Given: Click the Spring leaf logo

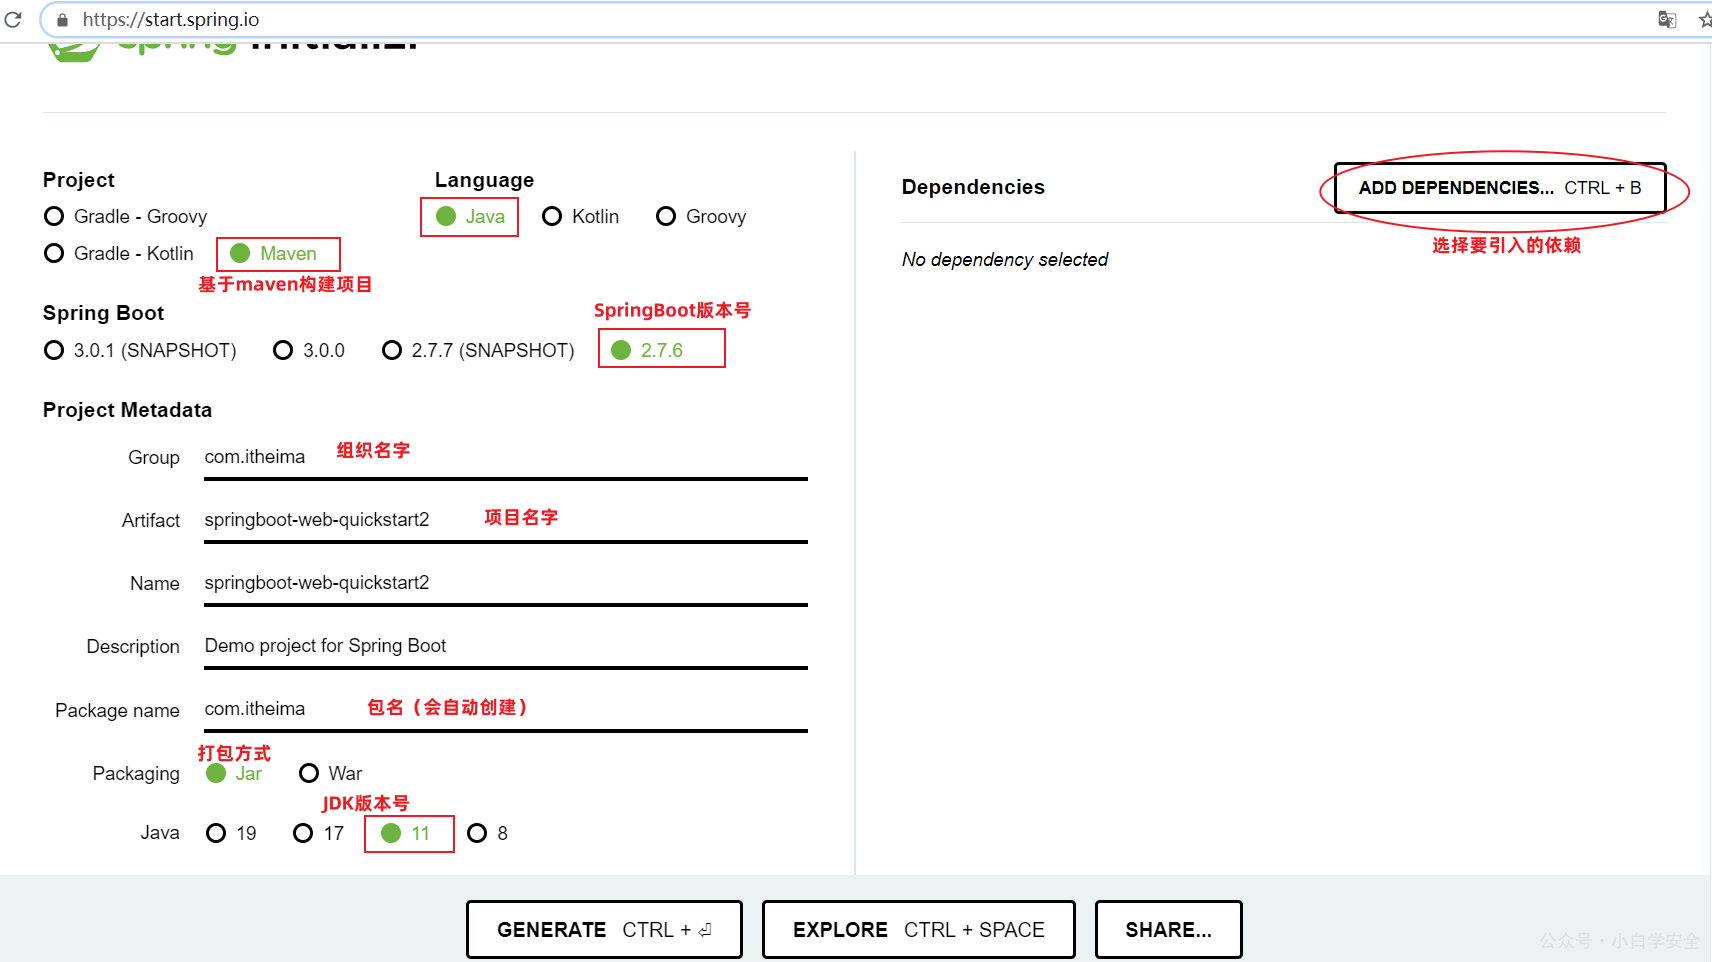Looking at the screenshot, I should click(74, 51).
